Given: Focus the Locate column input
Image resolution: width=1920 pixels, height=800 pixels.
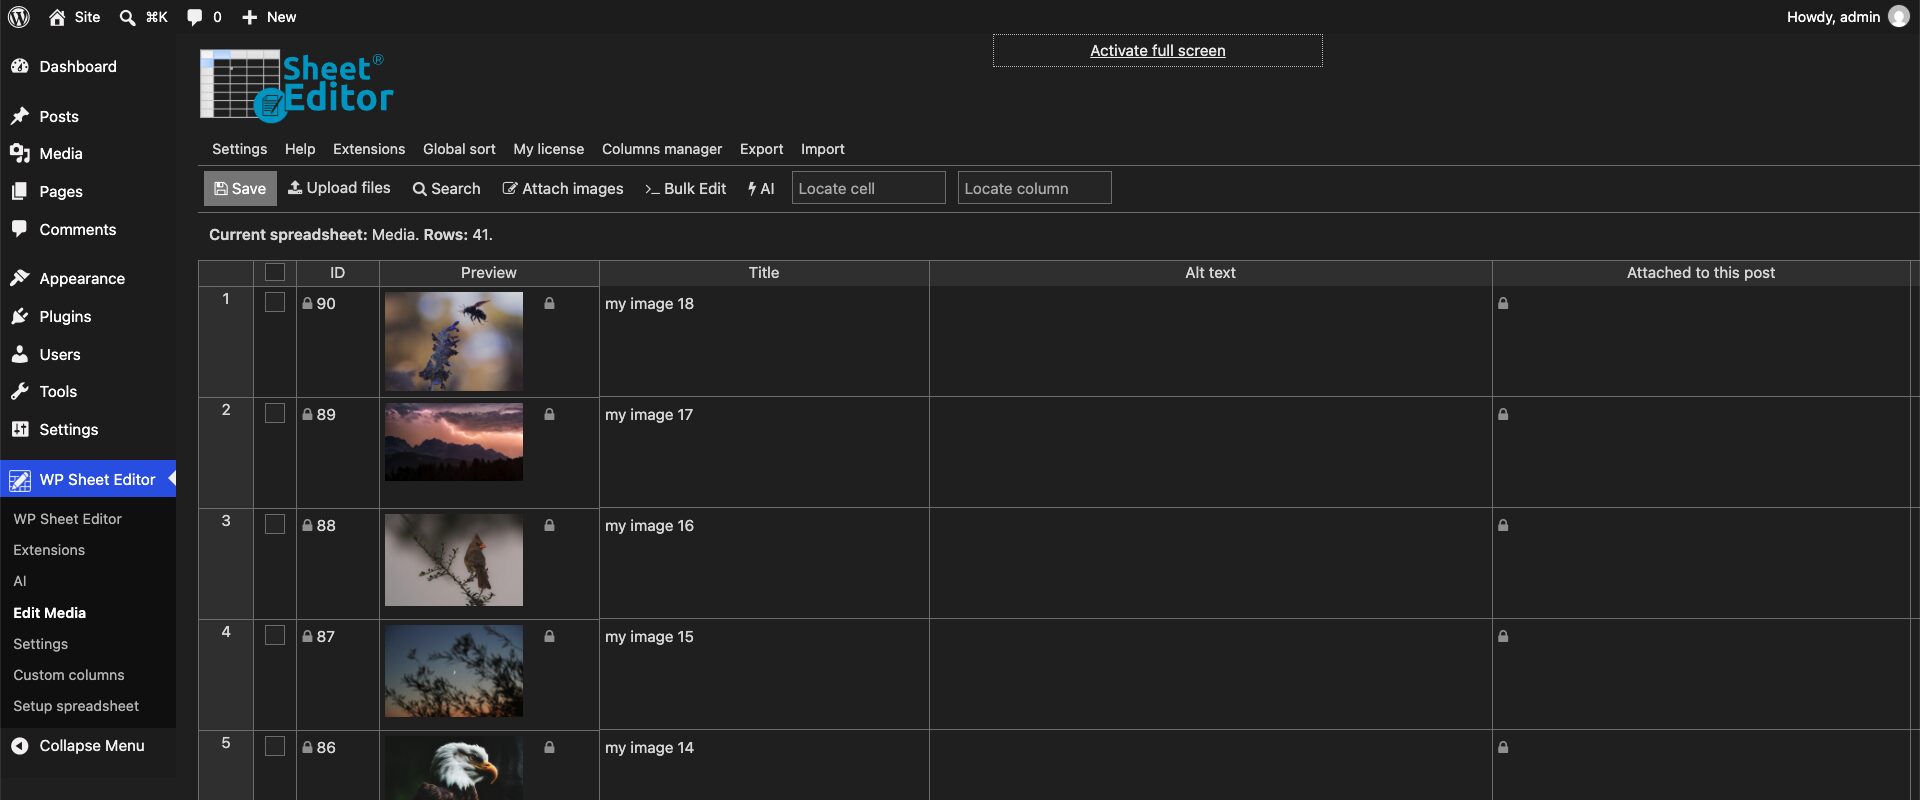Looking at the screenshot, I should point(1034,188).
